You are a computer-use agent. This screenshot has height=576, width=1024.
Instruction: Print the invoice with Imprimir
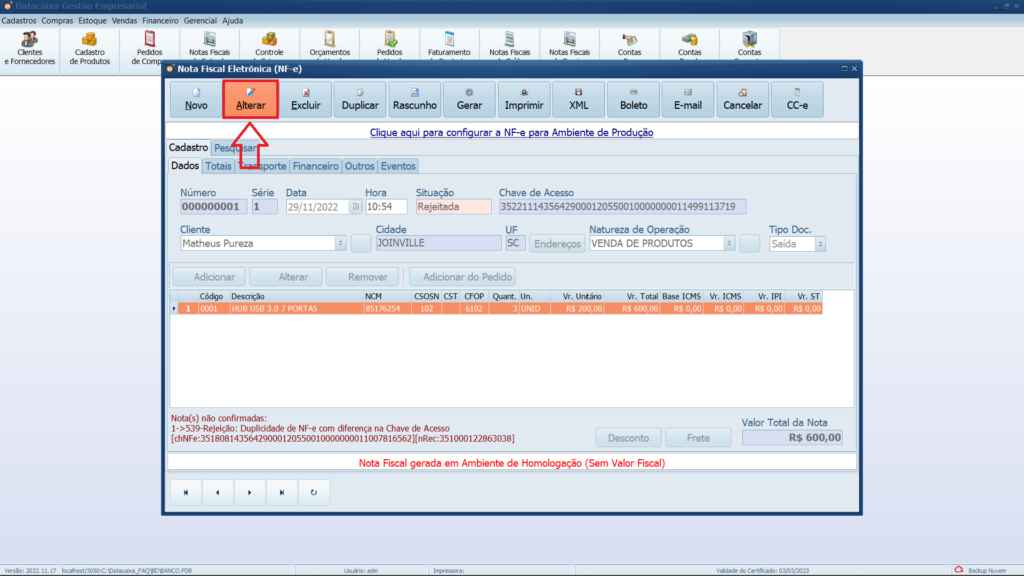click(x=524, y=99)
